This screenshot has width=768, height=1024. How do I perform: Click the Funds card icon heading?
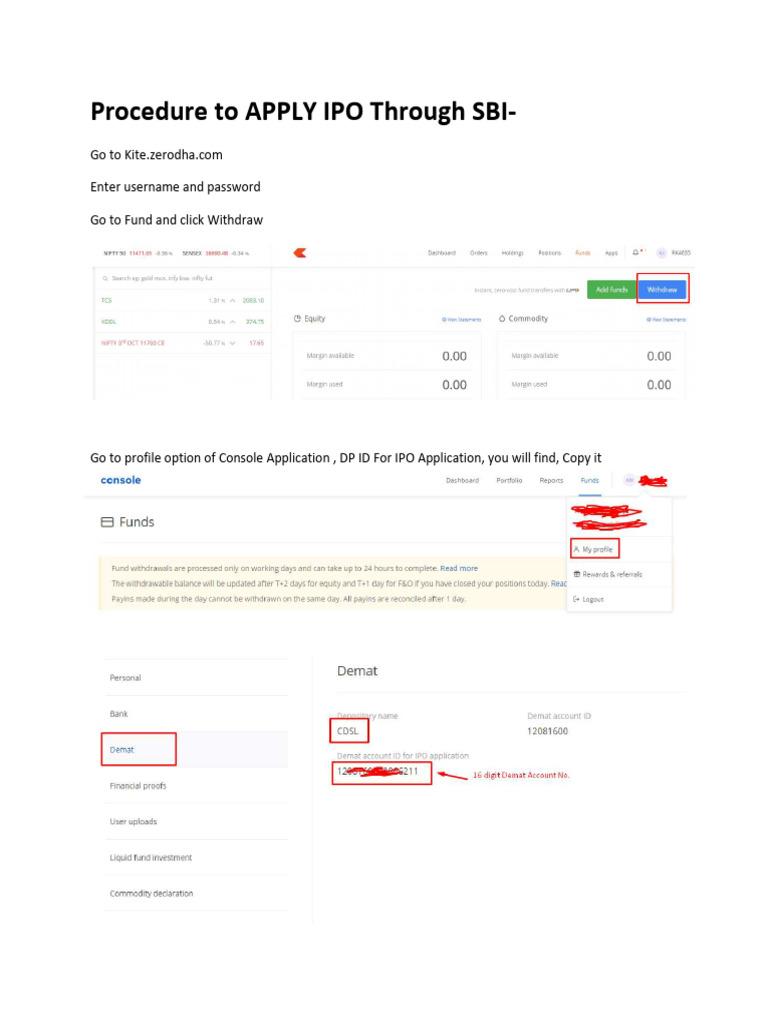107,522
